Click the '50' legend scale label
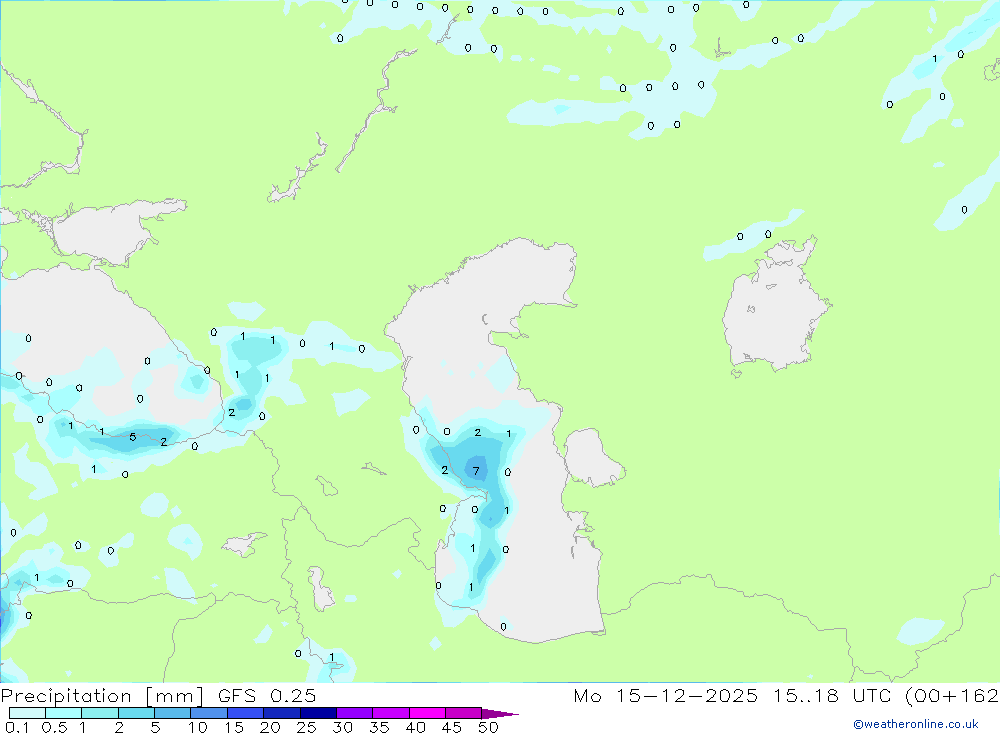 (x=488, y=727)
